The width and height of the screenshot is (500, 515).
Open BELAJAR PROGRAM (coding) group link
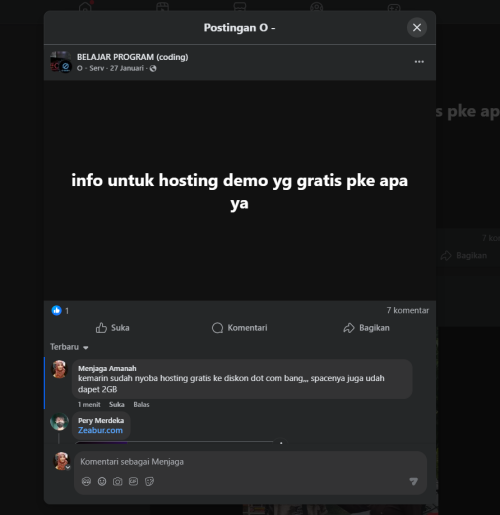[x=132, y=57]
